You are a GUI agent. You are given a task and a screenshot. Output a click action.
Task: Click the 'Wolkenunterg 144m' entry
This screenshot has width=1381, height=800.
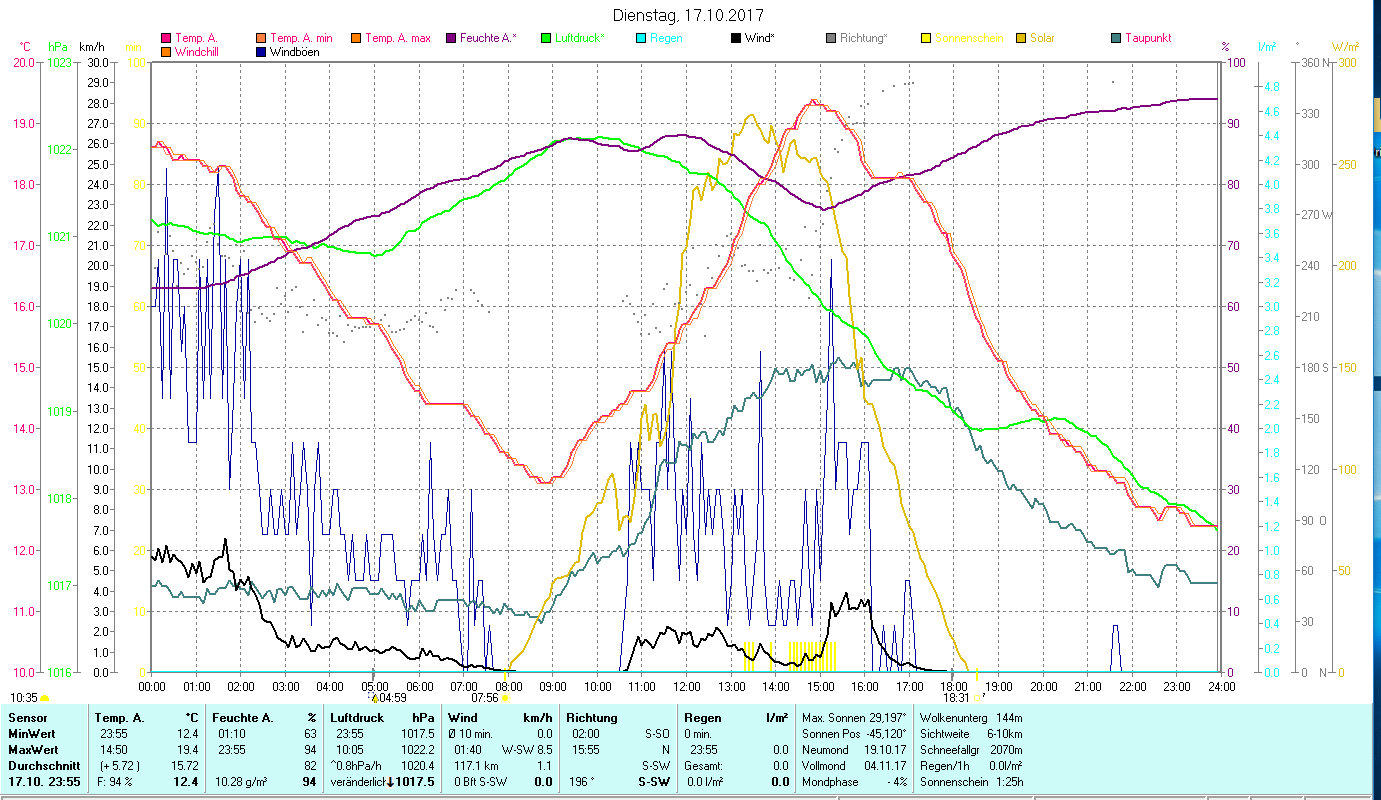(971, 718)
